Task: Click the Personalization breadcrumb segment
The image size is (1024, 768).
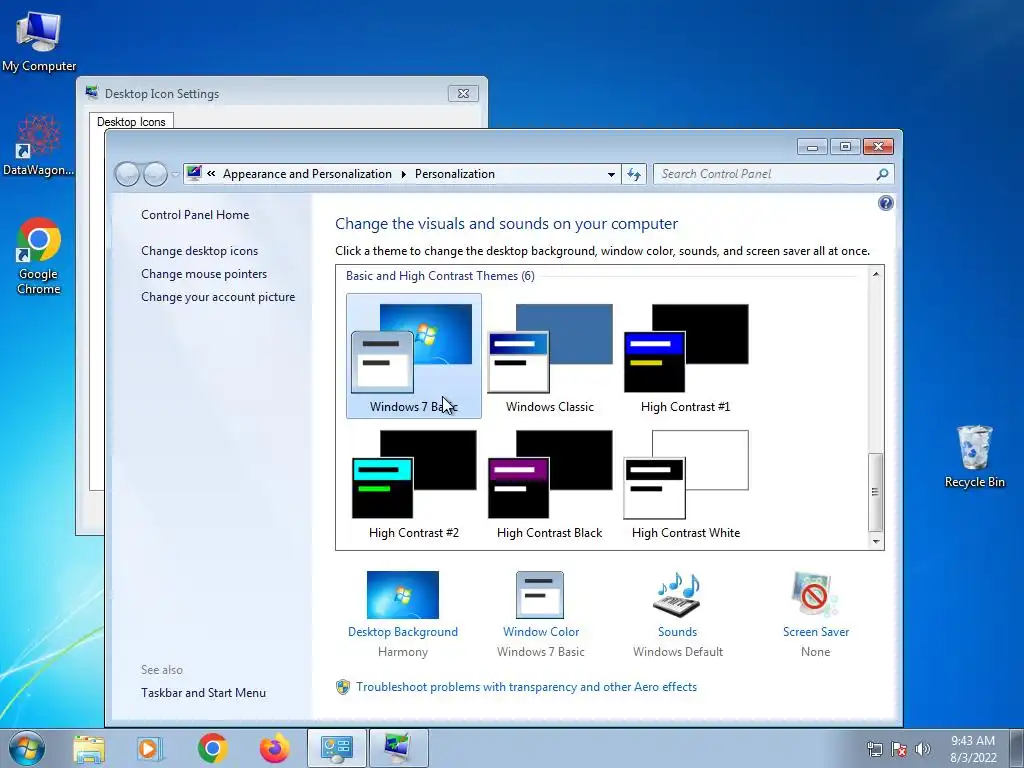Action: tap(455, 174)
